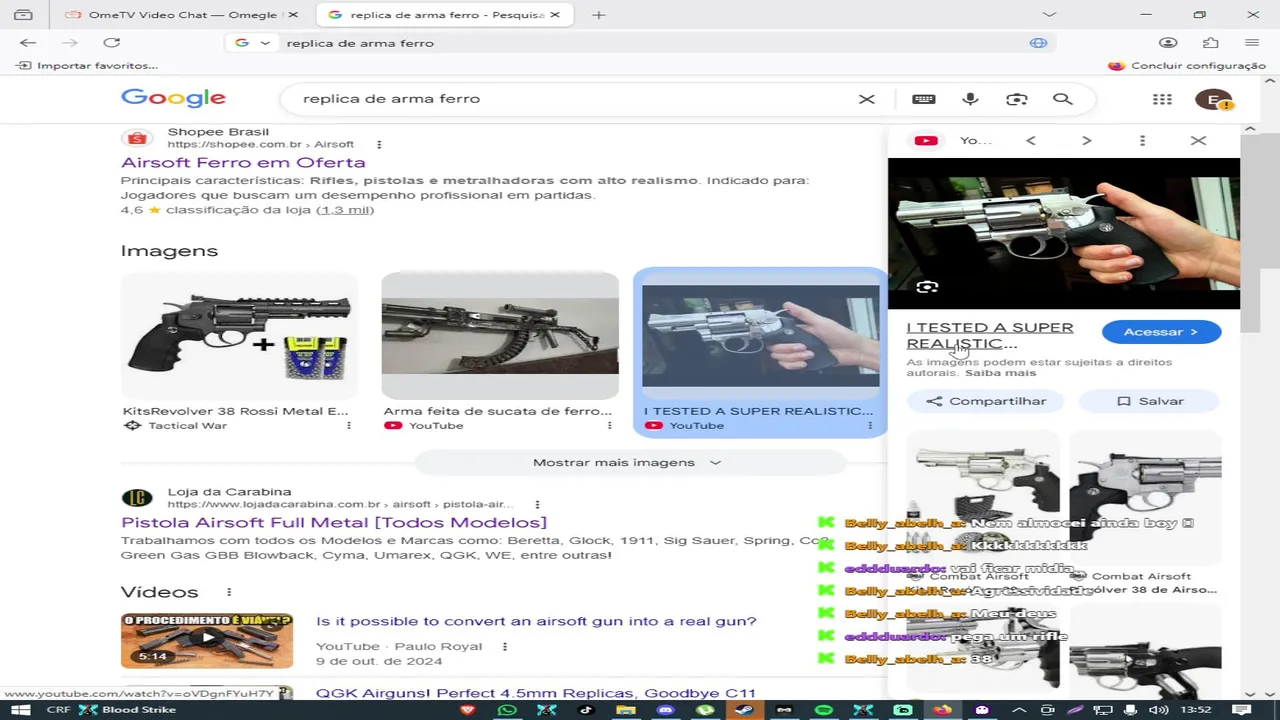Expand Mostrar mais imagens
Image resolution: width=1280 pixels, height=720 pixels.
pos(629,462)
